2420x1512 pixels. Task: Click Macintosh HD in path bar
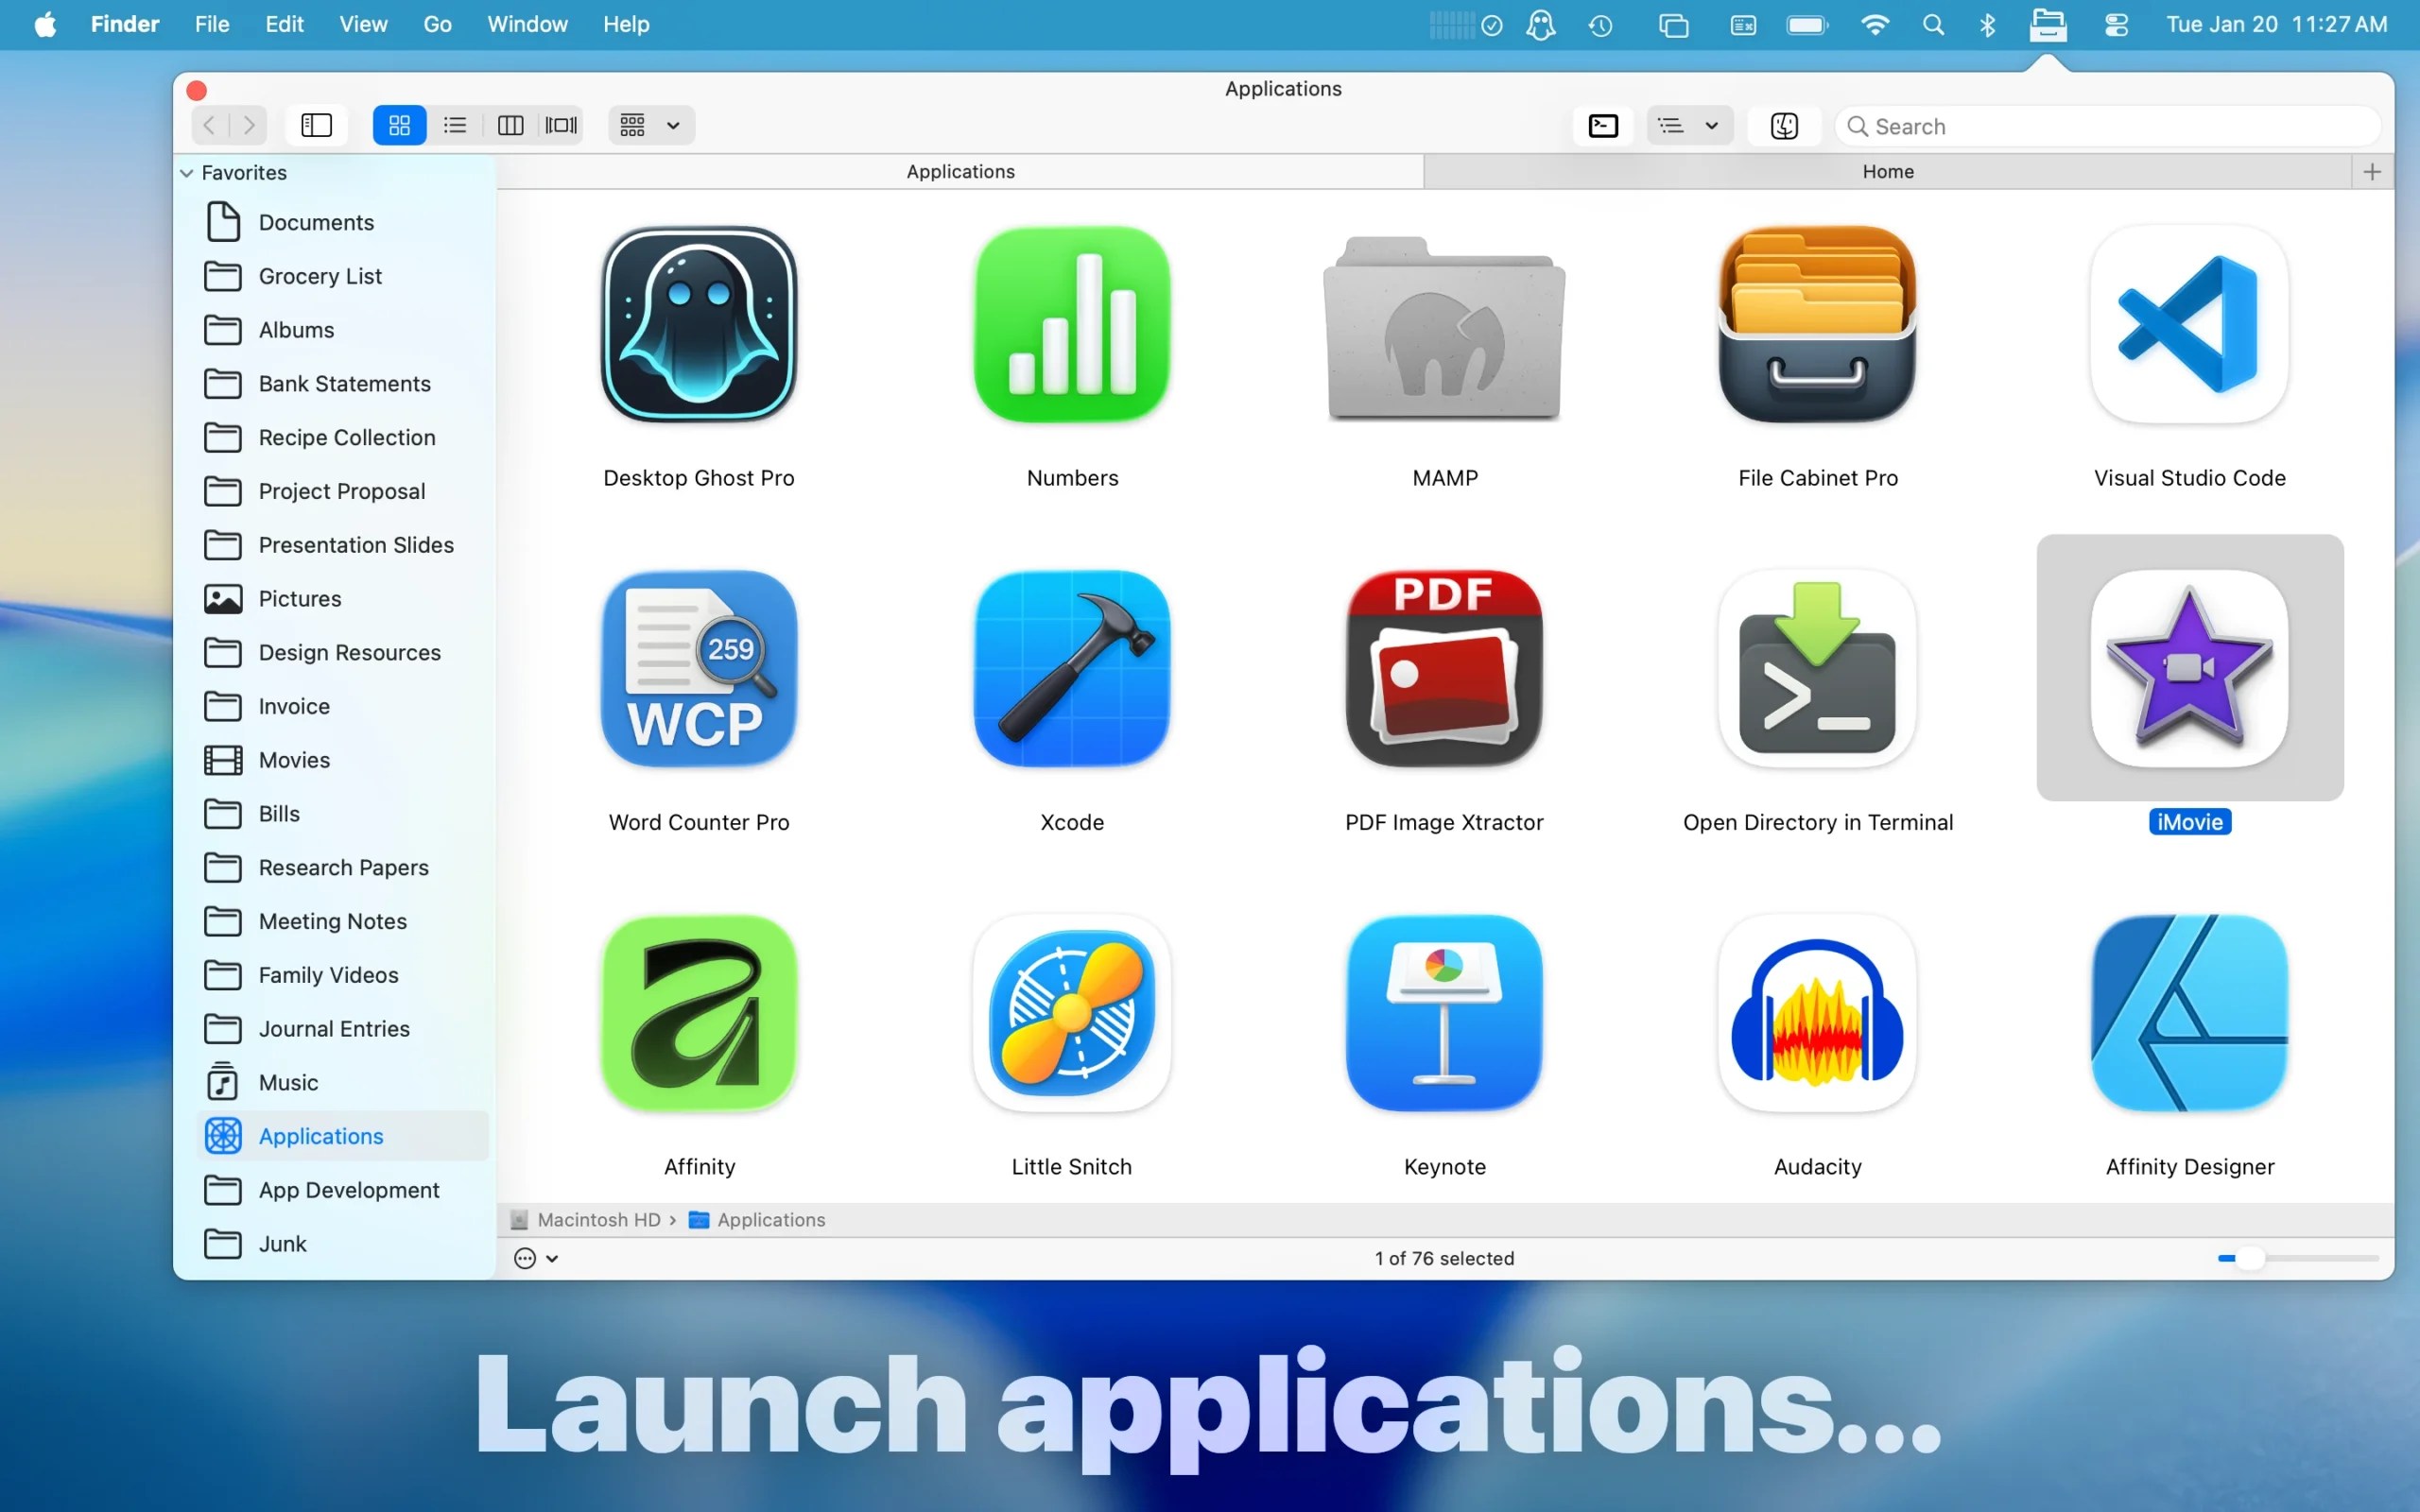point(598,1219)
